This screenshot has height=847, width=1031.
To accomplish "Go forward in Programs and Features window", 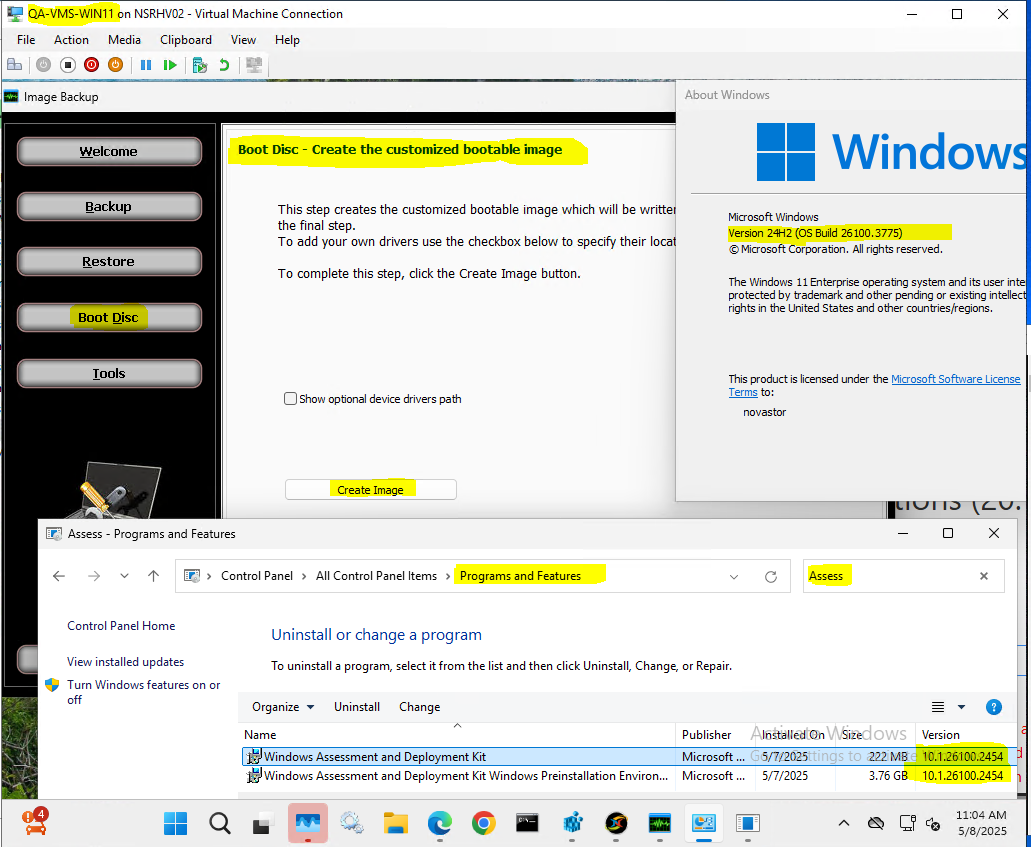I will 94,576.
